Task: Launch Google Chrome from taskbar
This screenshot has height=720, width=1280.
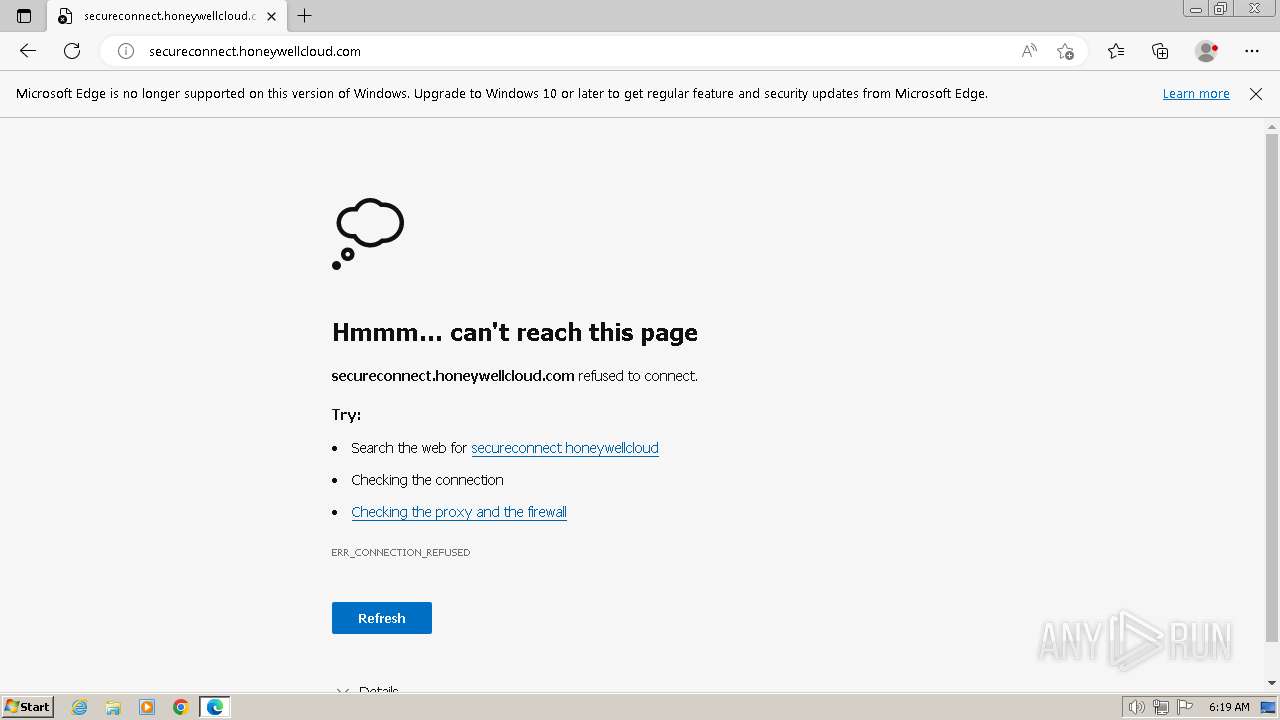Action: (x=181, y=707)
